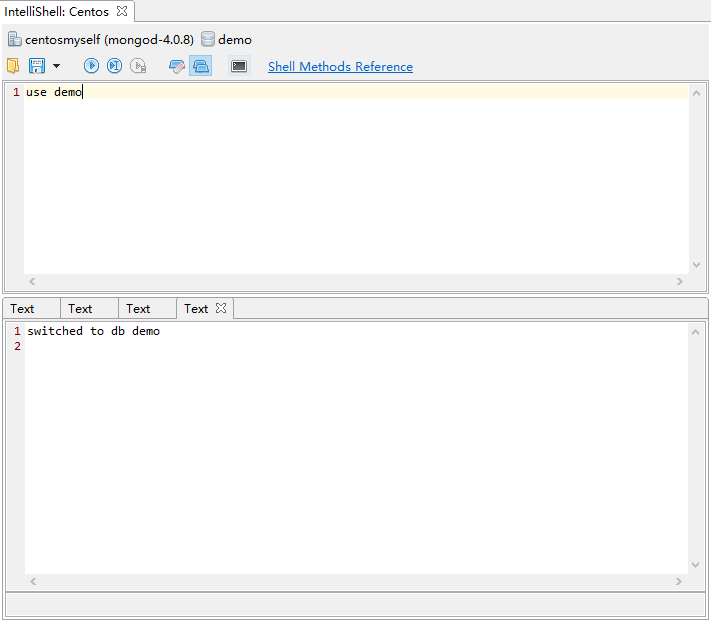Click the editor scroll-left arrow
This screenshot has height=622, width=711.
pos(32,281)
